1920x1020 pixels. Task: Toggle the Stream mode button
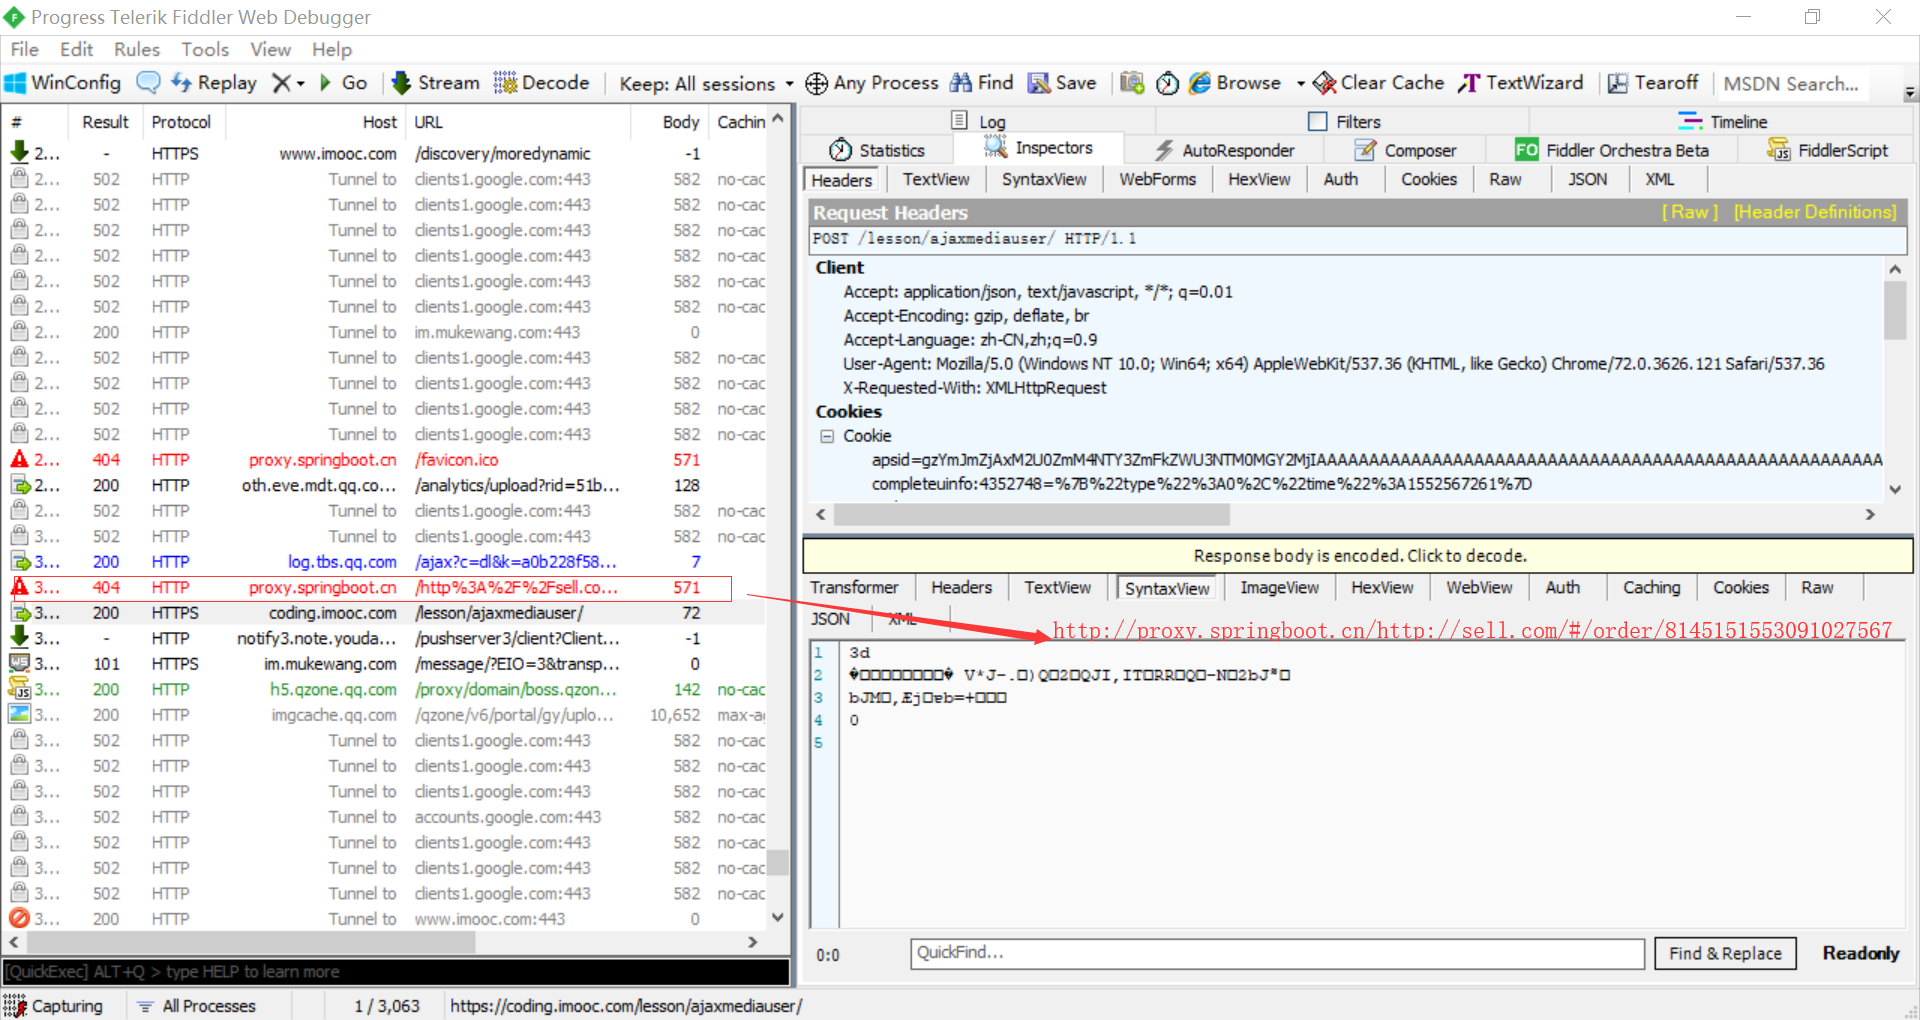435,83
